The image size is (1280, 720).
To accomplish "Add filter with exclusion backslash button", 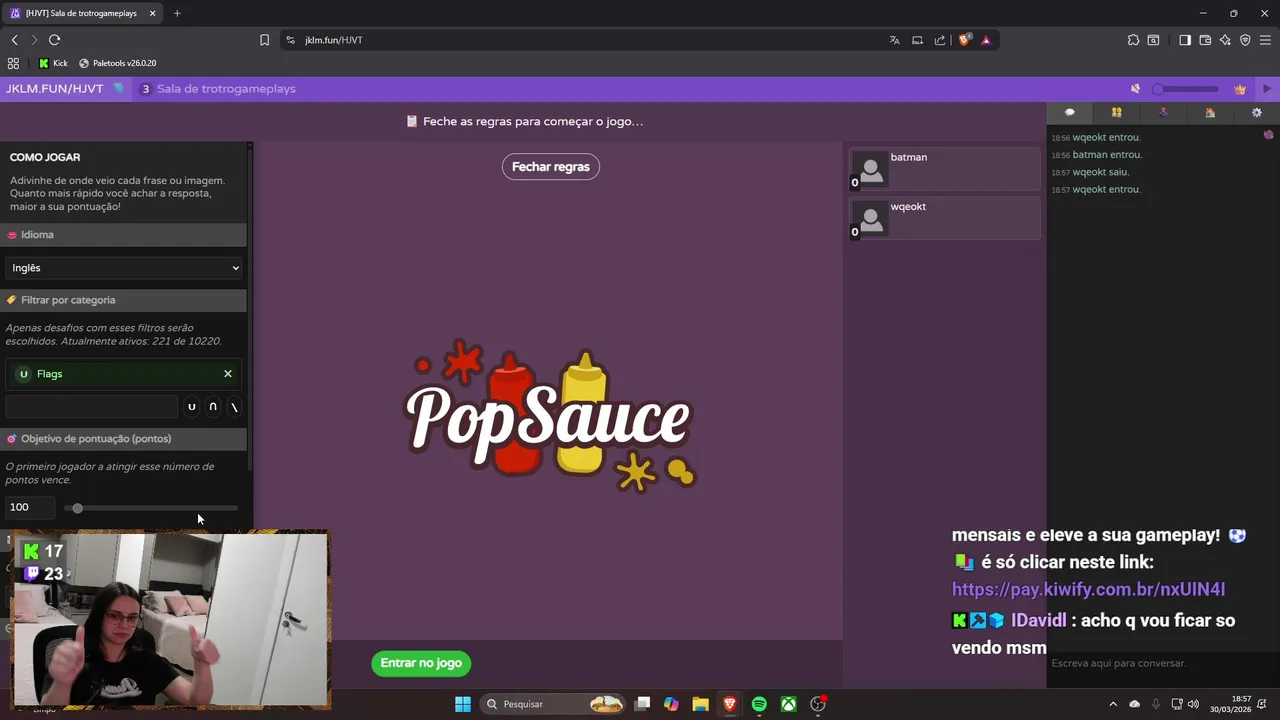I will coord(234,407).
